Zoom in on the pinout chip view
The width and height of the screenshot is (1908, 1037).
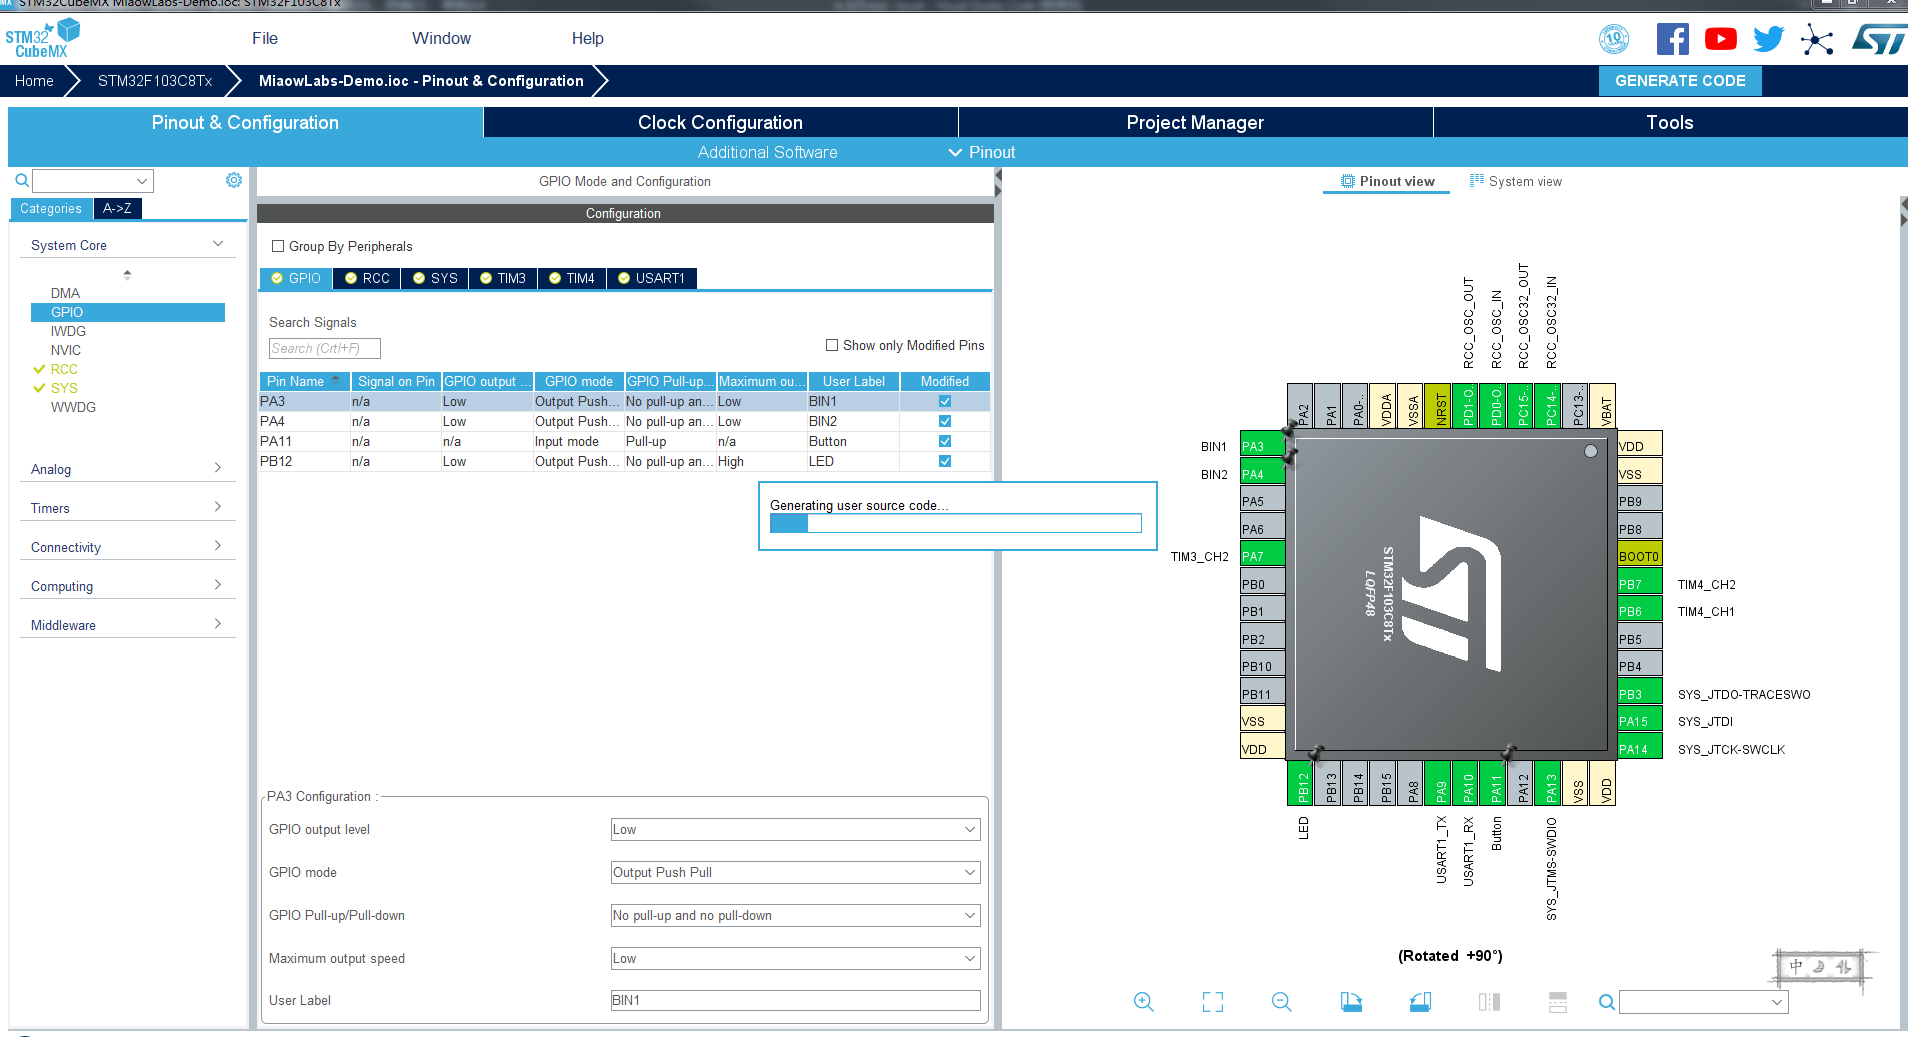click(1144, 1001)
